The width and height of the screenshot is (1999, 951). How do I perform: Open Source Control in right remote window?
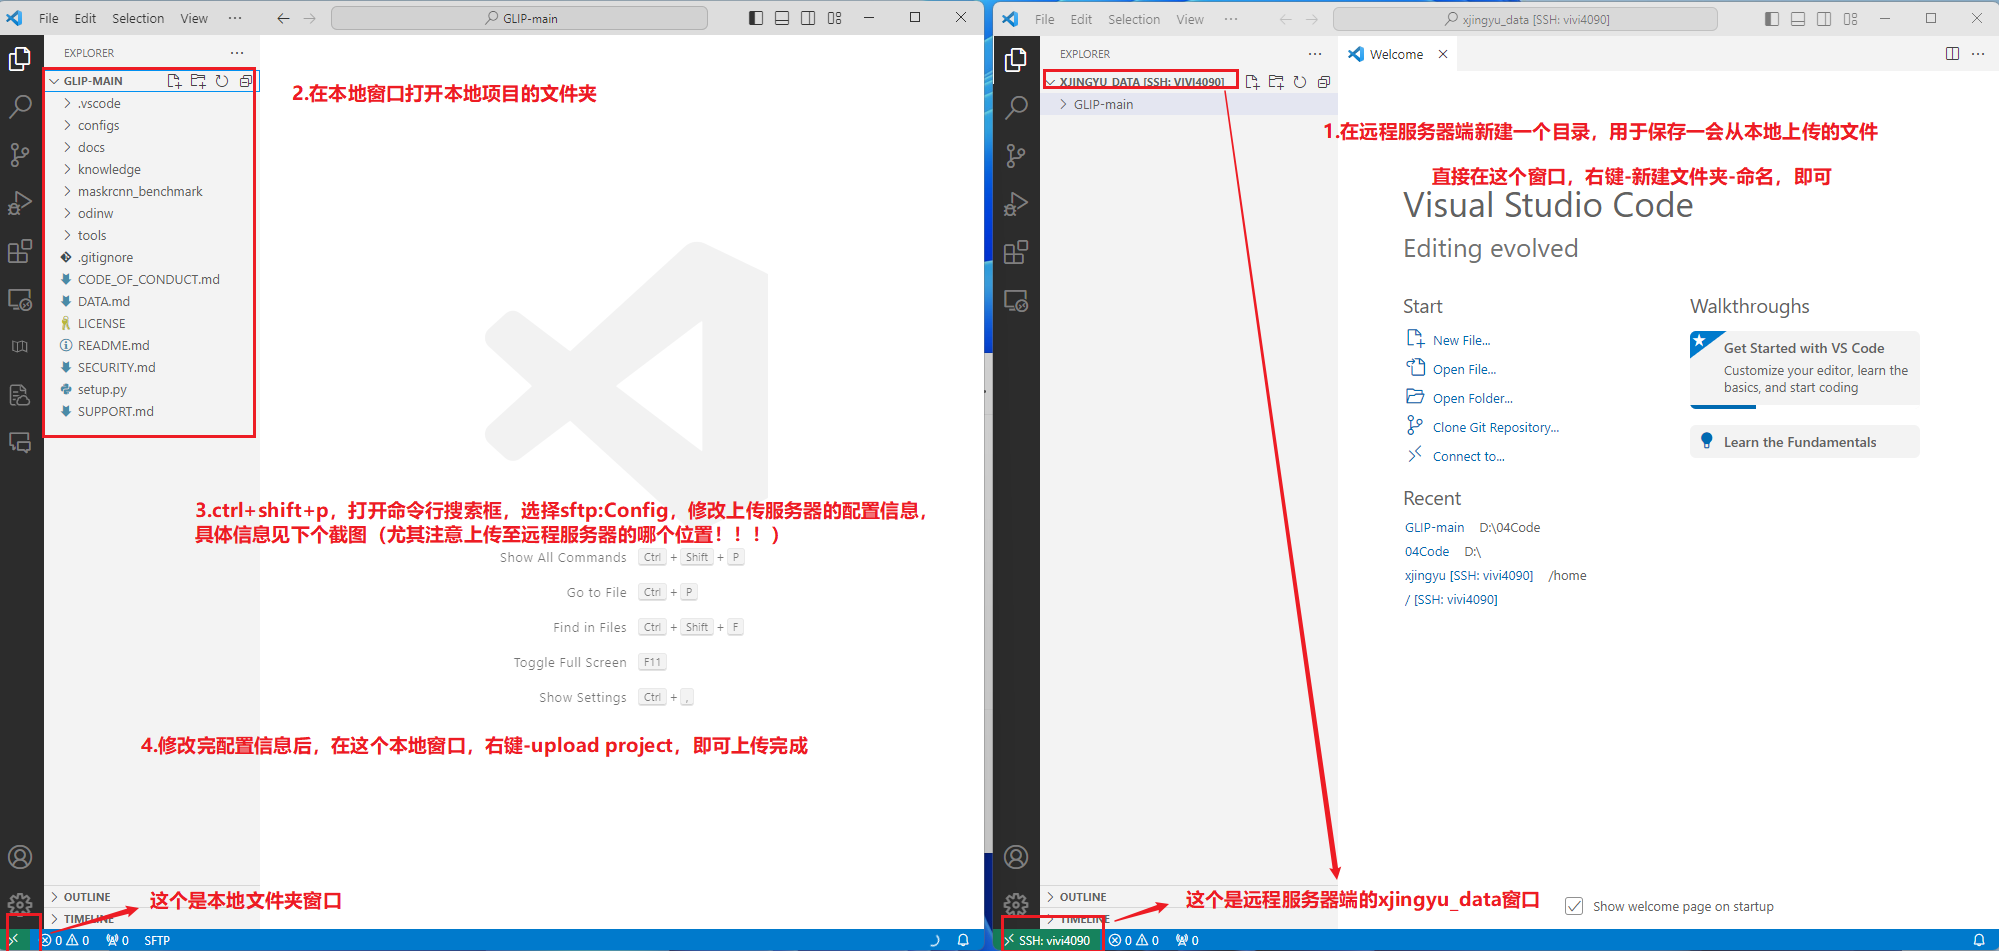tap(1016, 155)
